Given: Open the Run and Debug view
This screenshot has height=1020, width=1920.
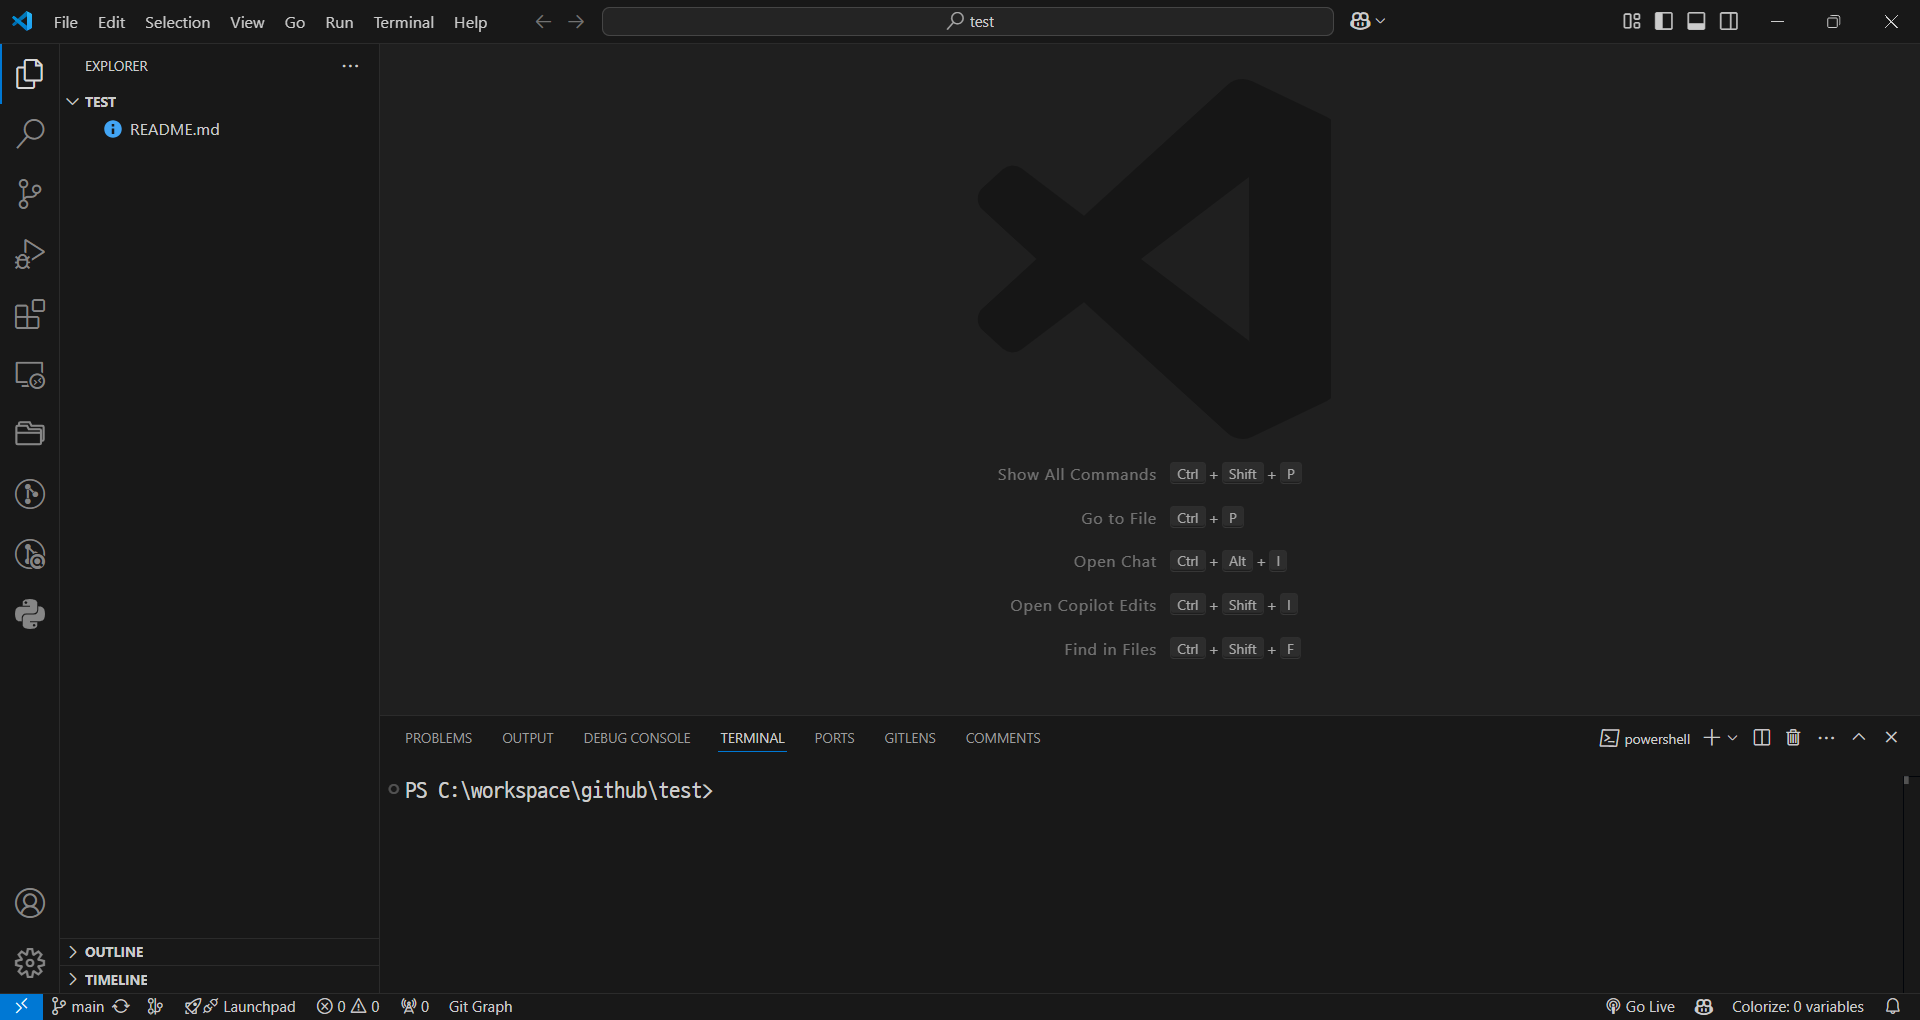Looking at the screenshot, I should point(30,254).
